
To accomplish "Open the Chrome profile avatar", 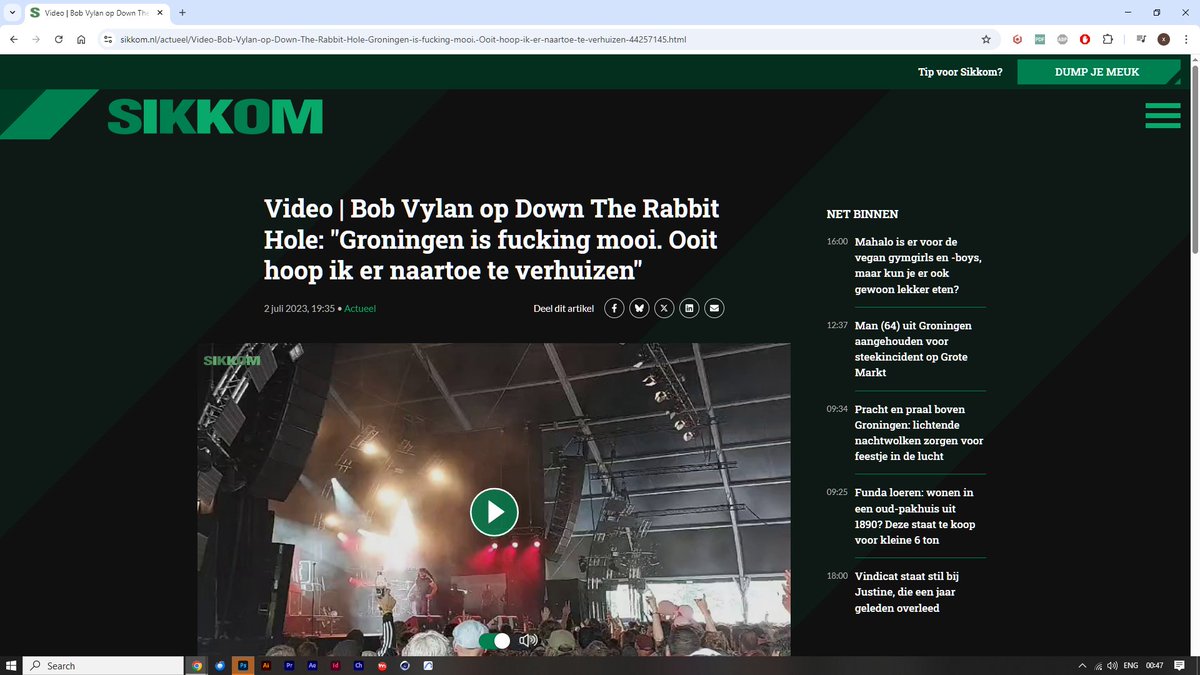I will tap(1163, 40).
